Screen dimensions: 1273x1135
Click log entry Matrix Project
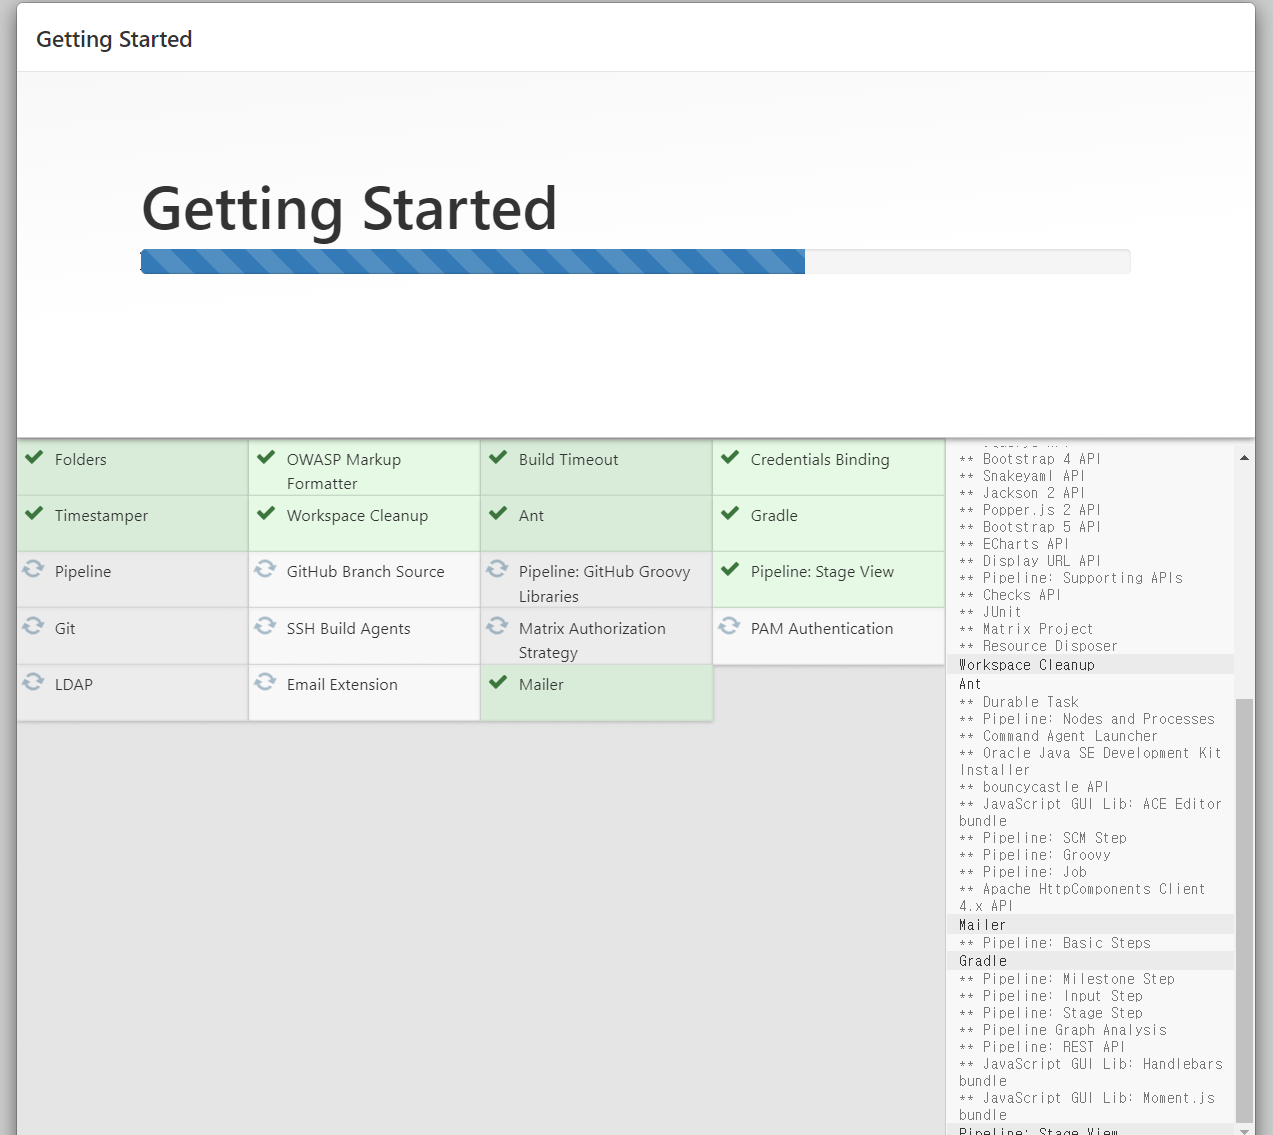[1026, 629]
